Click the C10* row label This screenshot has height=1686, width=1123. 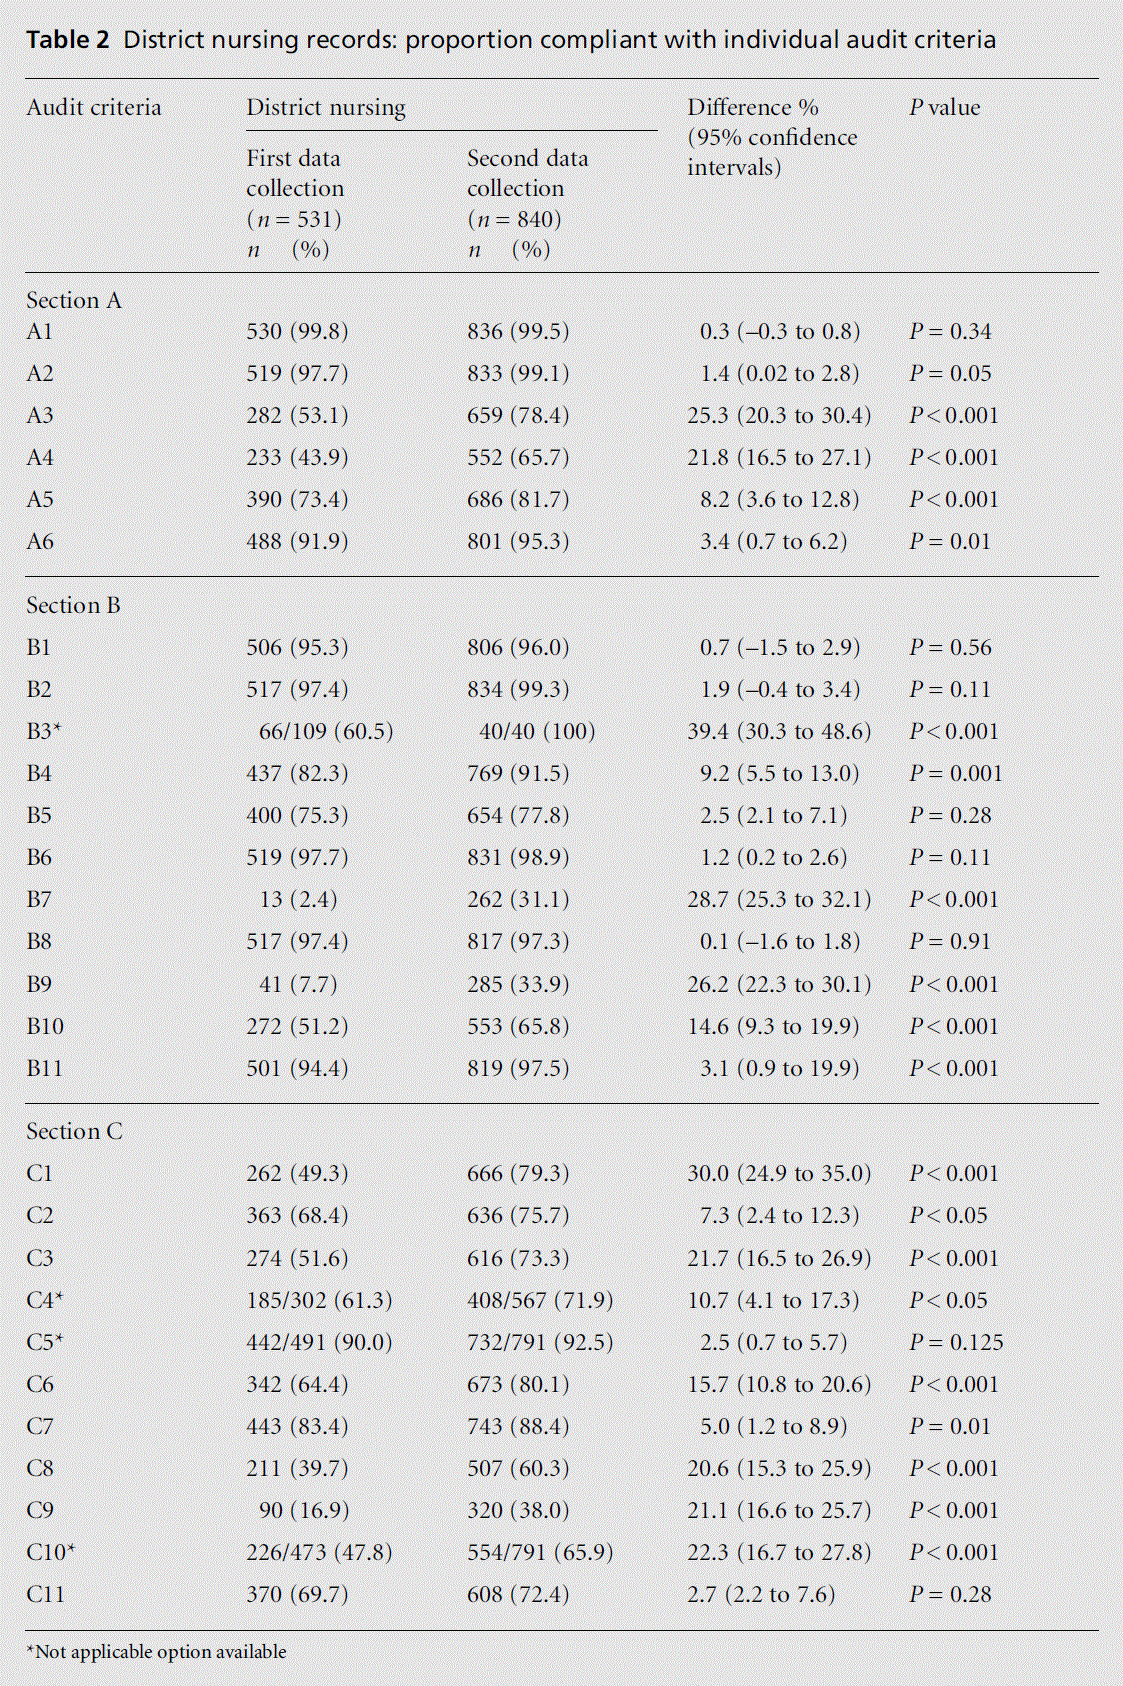pos(51,1553)
